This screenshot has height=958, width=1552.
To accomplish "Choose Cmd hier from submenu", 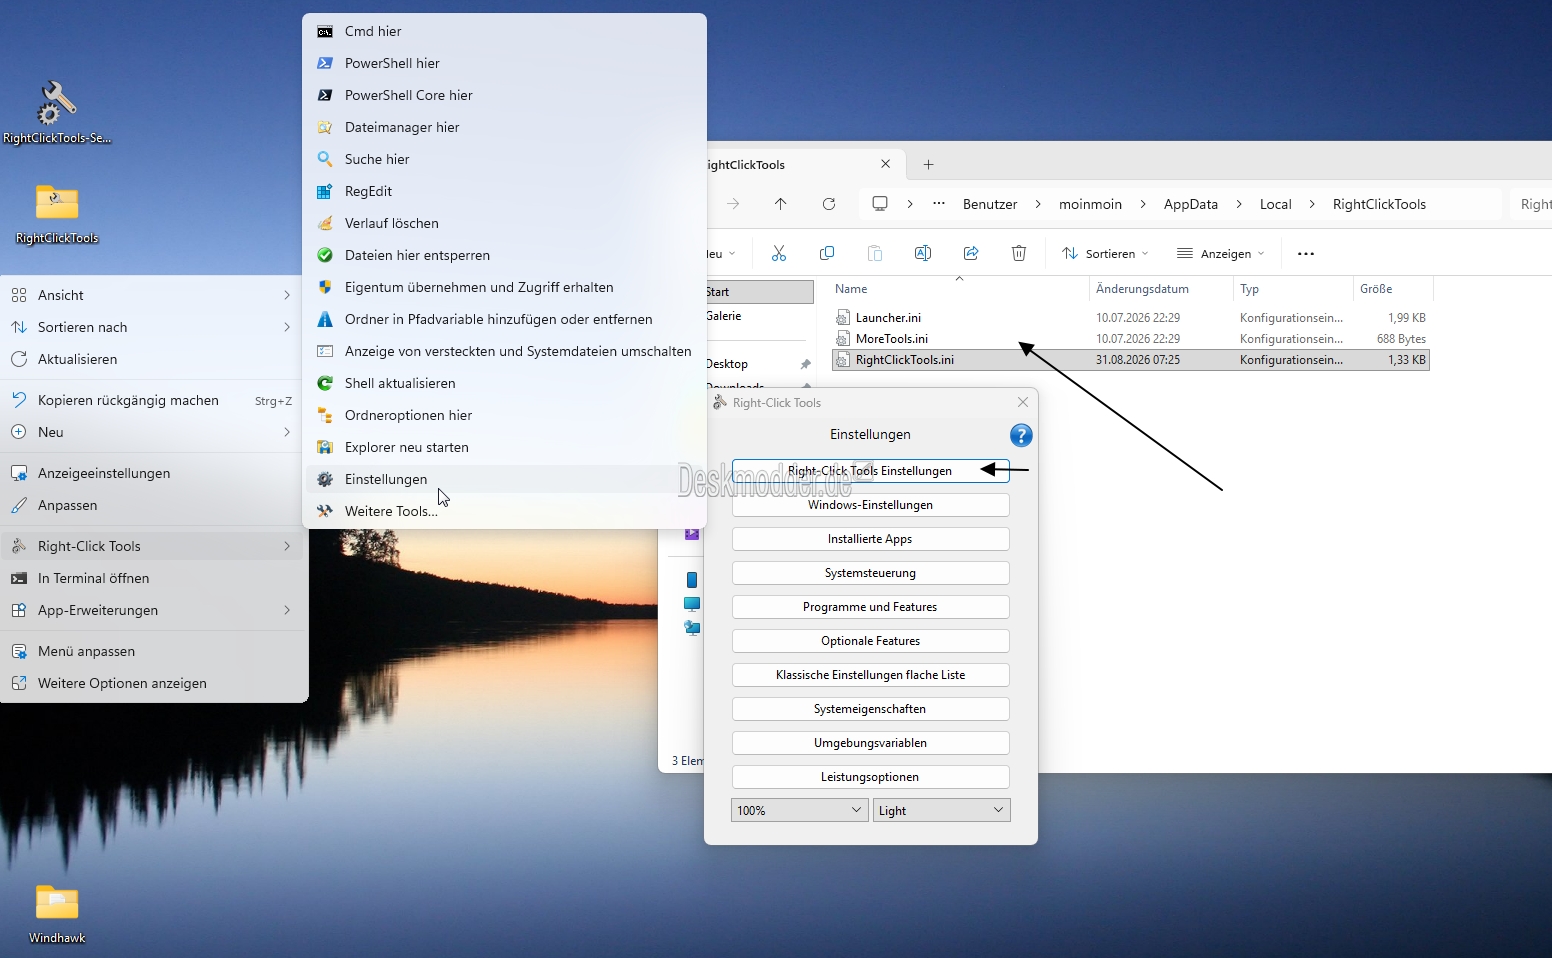I will (504, 31).
